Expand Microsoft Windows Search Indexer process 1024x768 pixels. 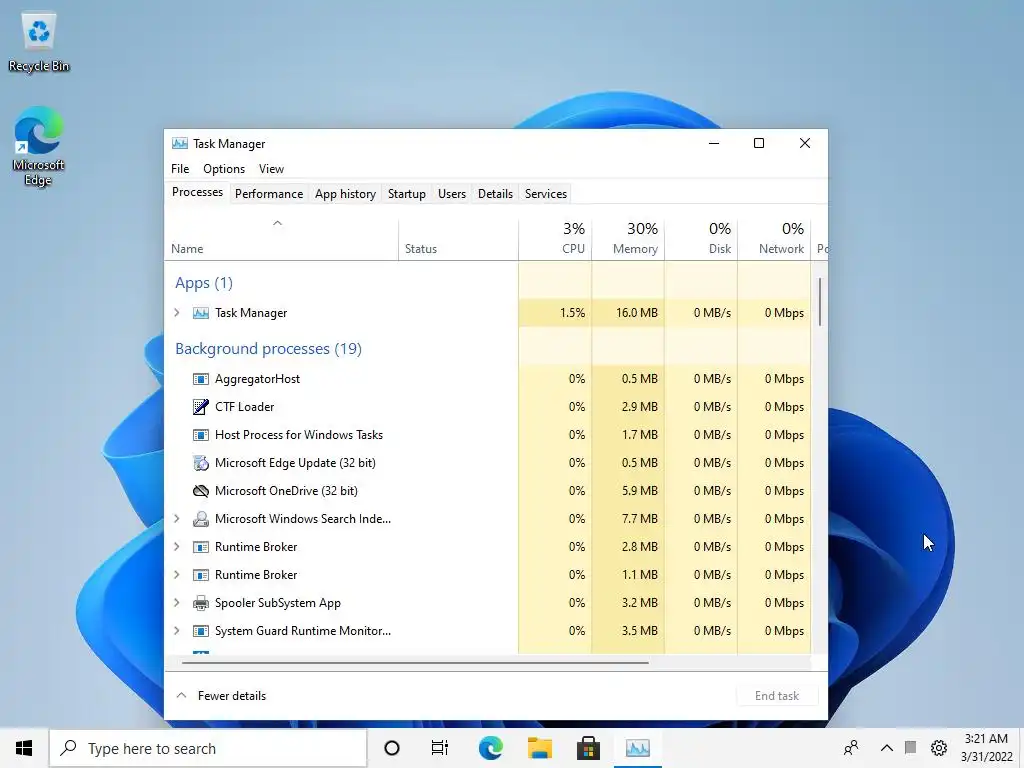tap(176, 519)
